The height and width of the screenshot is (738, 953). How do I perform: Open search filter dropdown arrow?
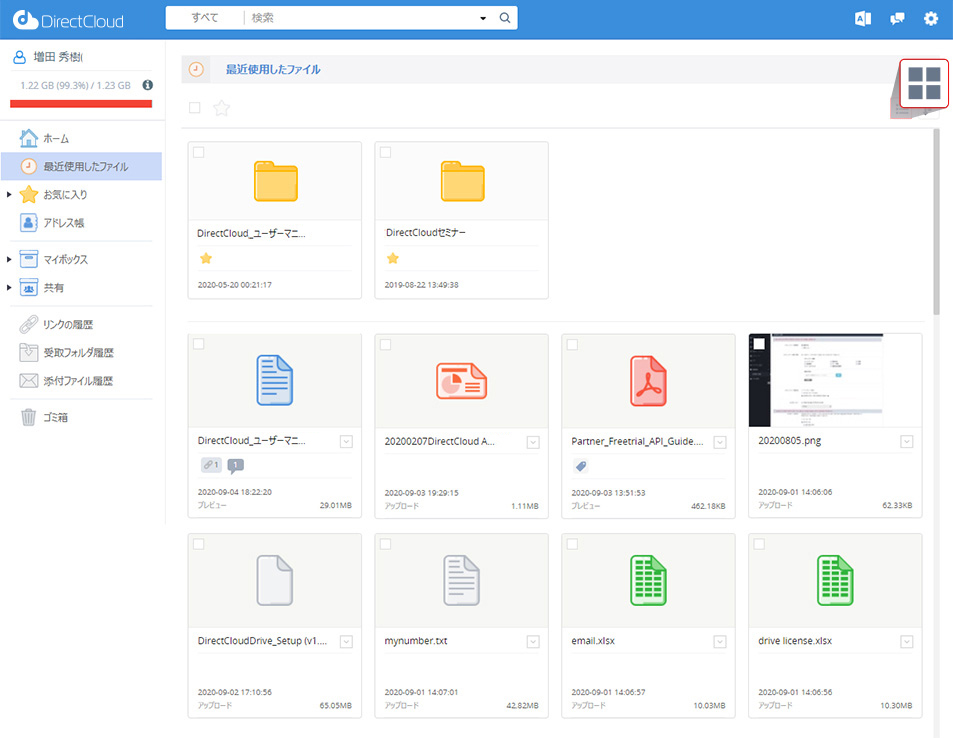[483, 18]
